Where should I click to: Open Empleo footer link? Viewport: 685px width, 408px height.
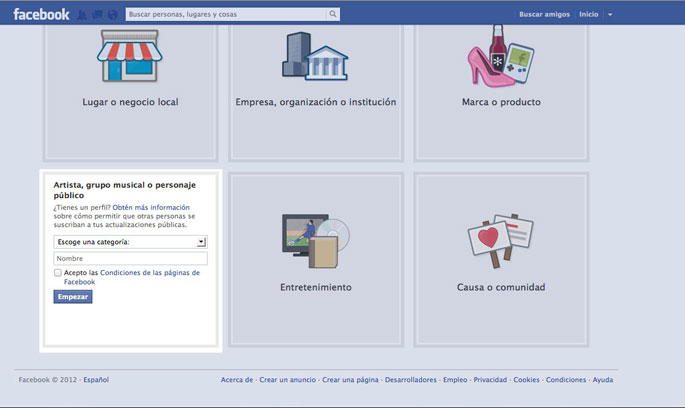(x=455, y=380)
